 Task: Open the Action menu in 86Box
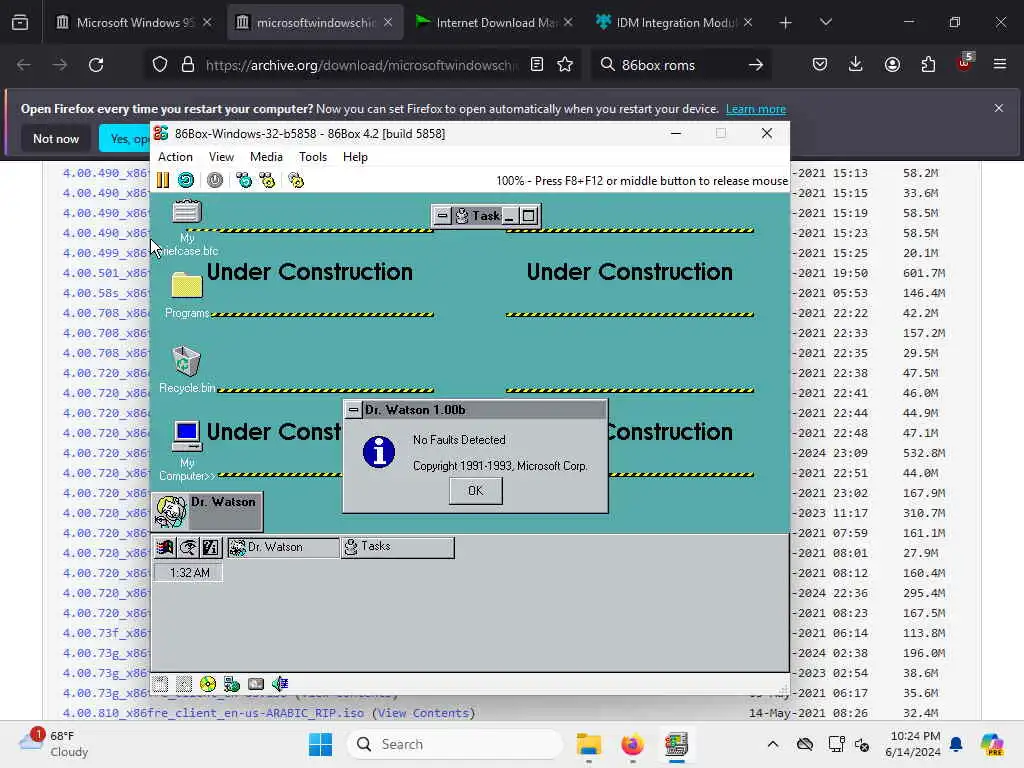pyautogui.click(x=175, y=157)
